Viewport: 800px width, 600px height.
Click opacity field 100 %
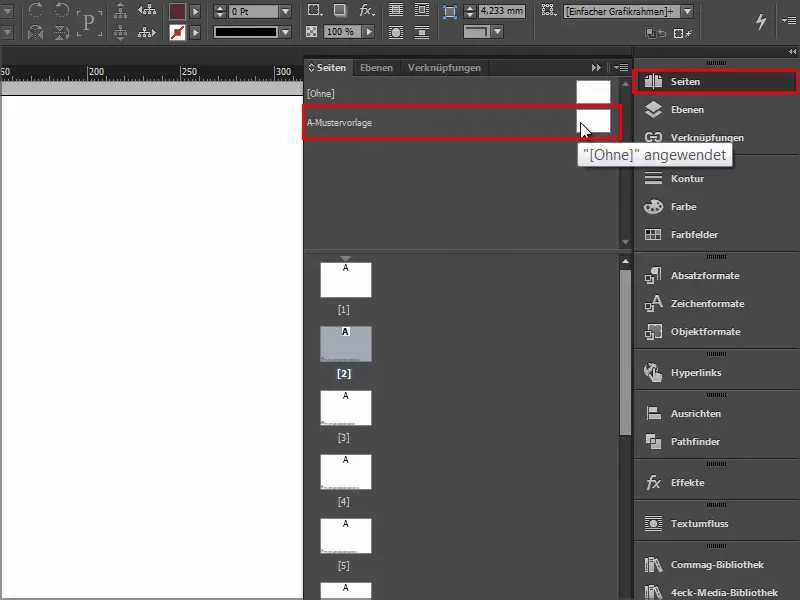[341, 32]
